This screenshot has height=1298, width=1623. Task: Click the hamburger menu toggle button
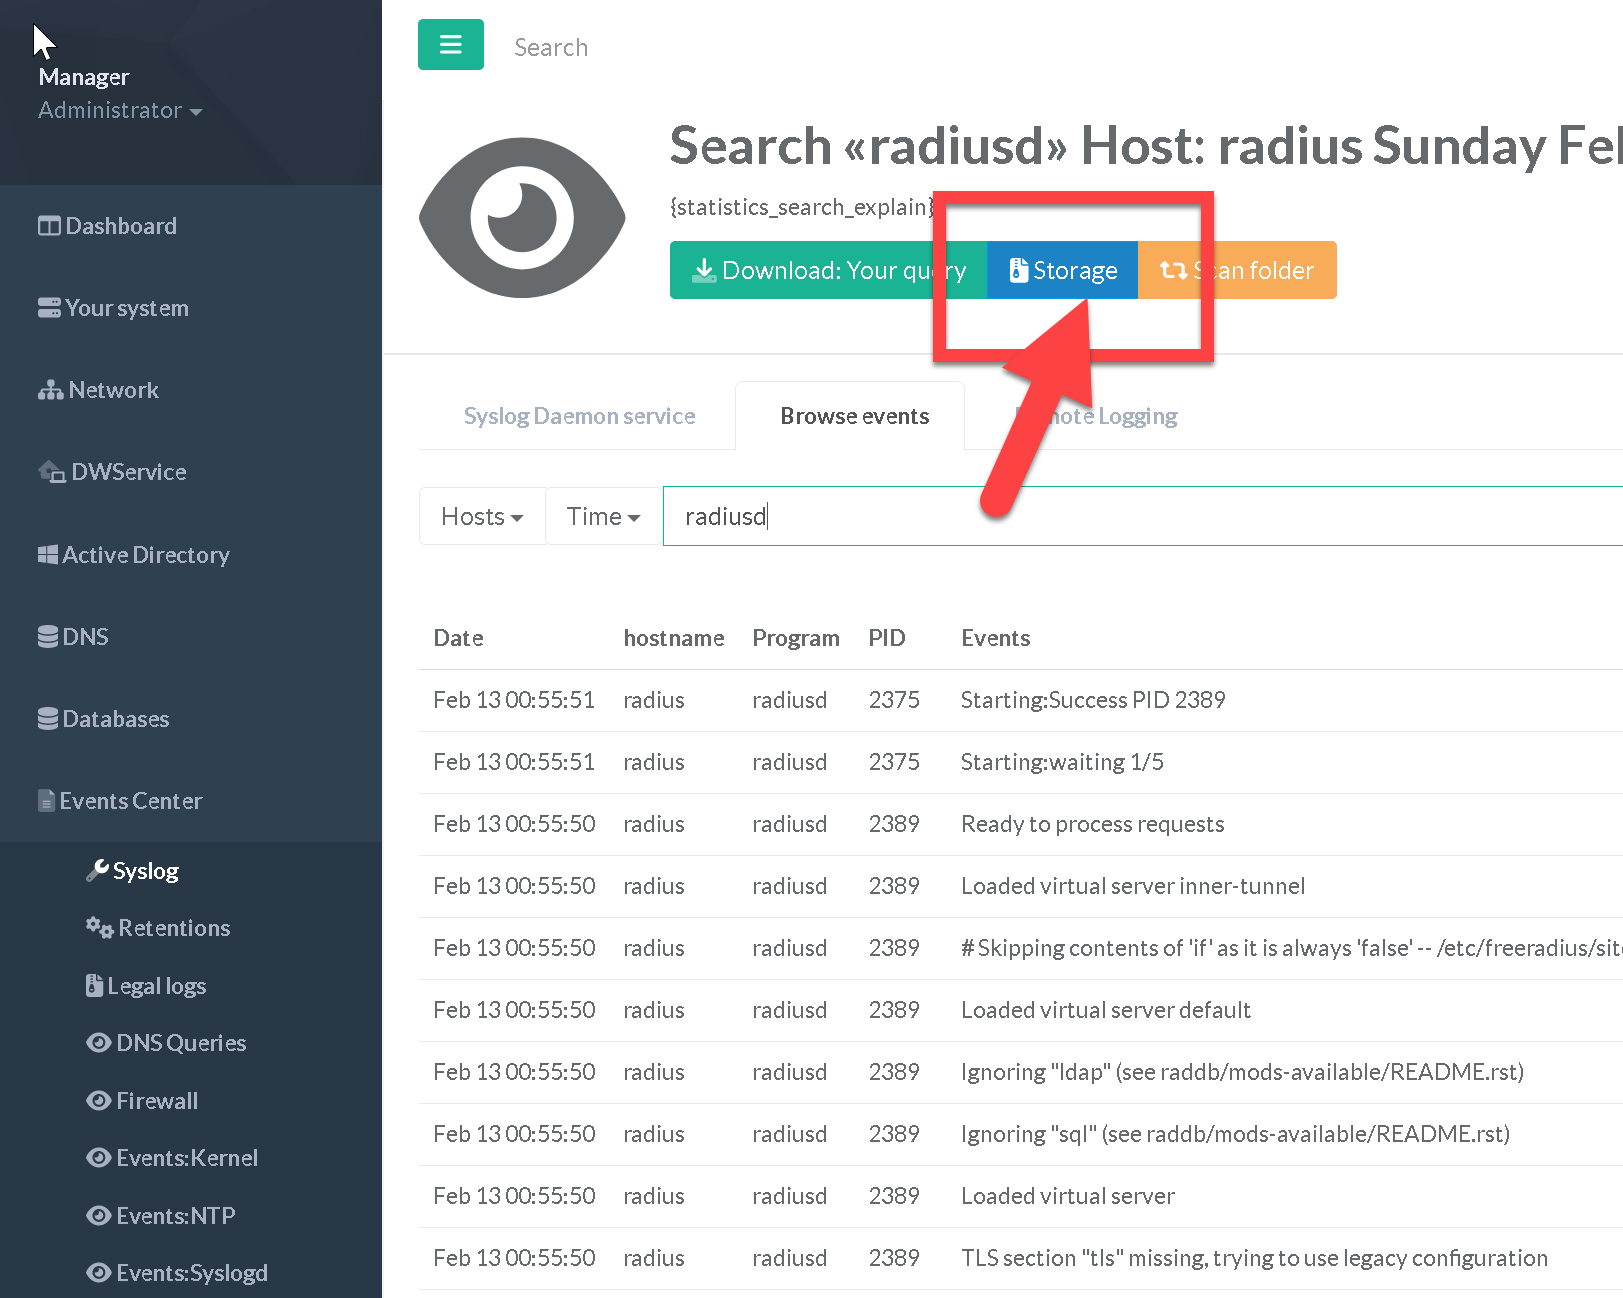[x=450, y=45]
